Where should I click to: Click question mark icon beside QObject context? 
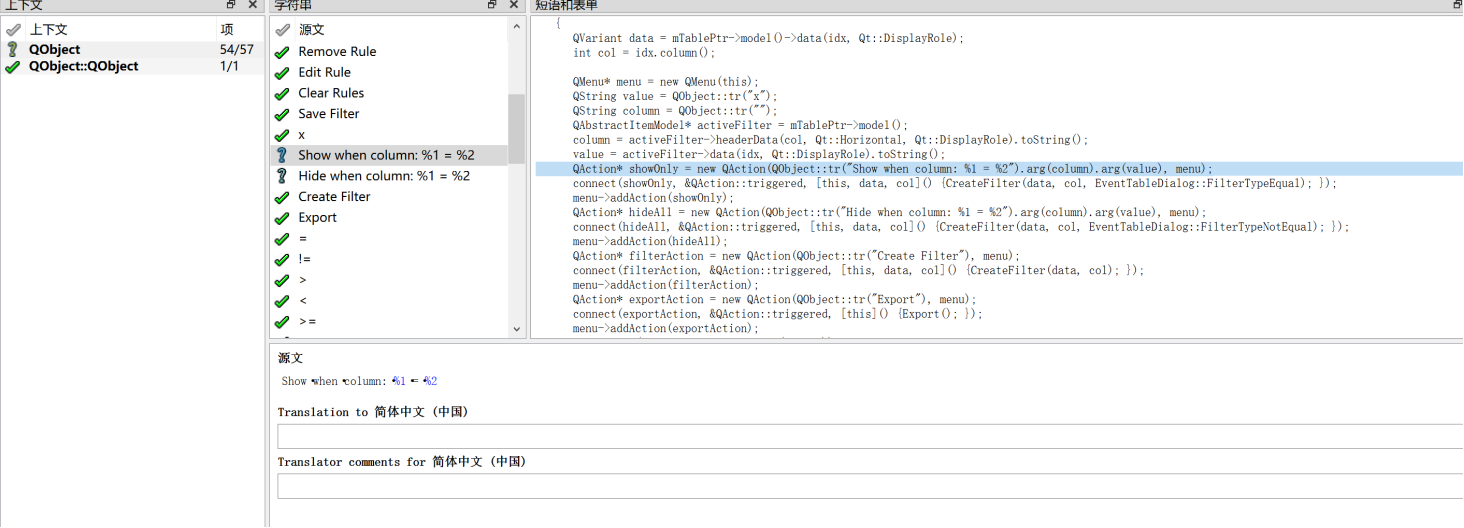(x=12, y=49)
